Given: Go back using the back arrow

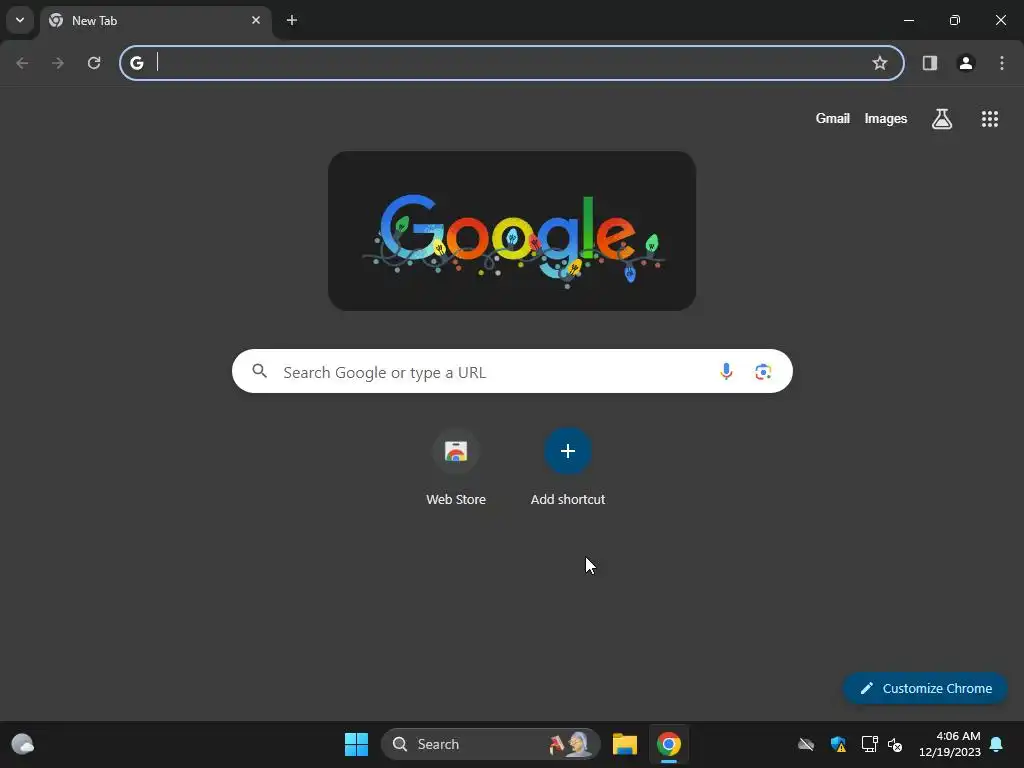Looking at the screenshot, I should coord(22,63).
